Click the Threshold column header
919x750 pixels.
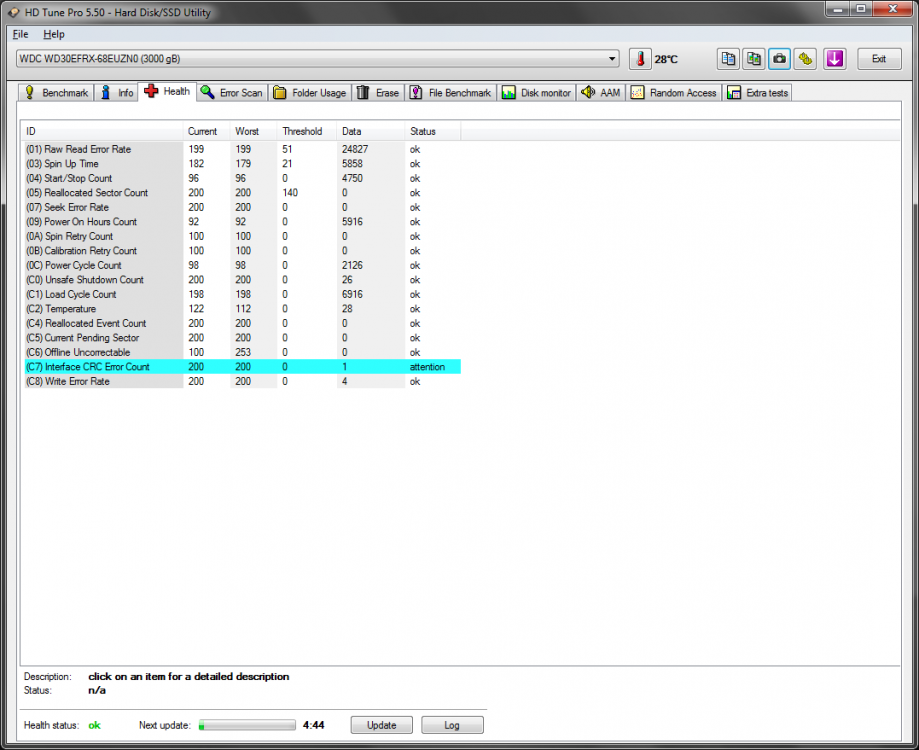click(x=307, y=131)
